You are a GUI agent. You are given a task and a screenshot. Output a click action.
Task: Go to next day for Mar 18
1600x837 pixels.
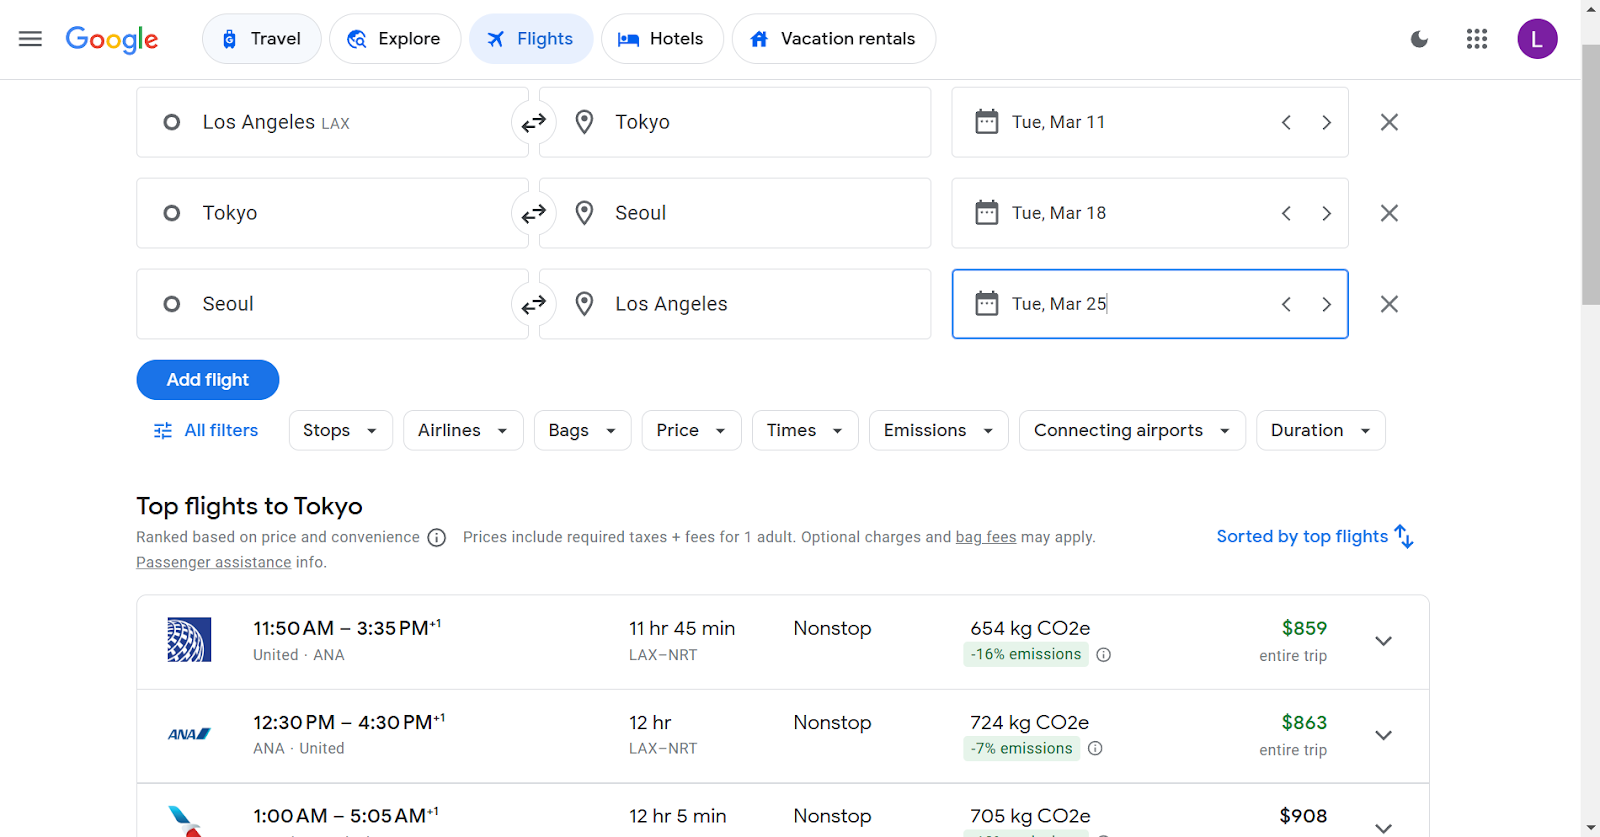coord(1327,213)
